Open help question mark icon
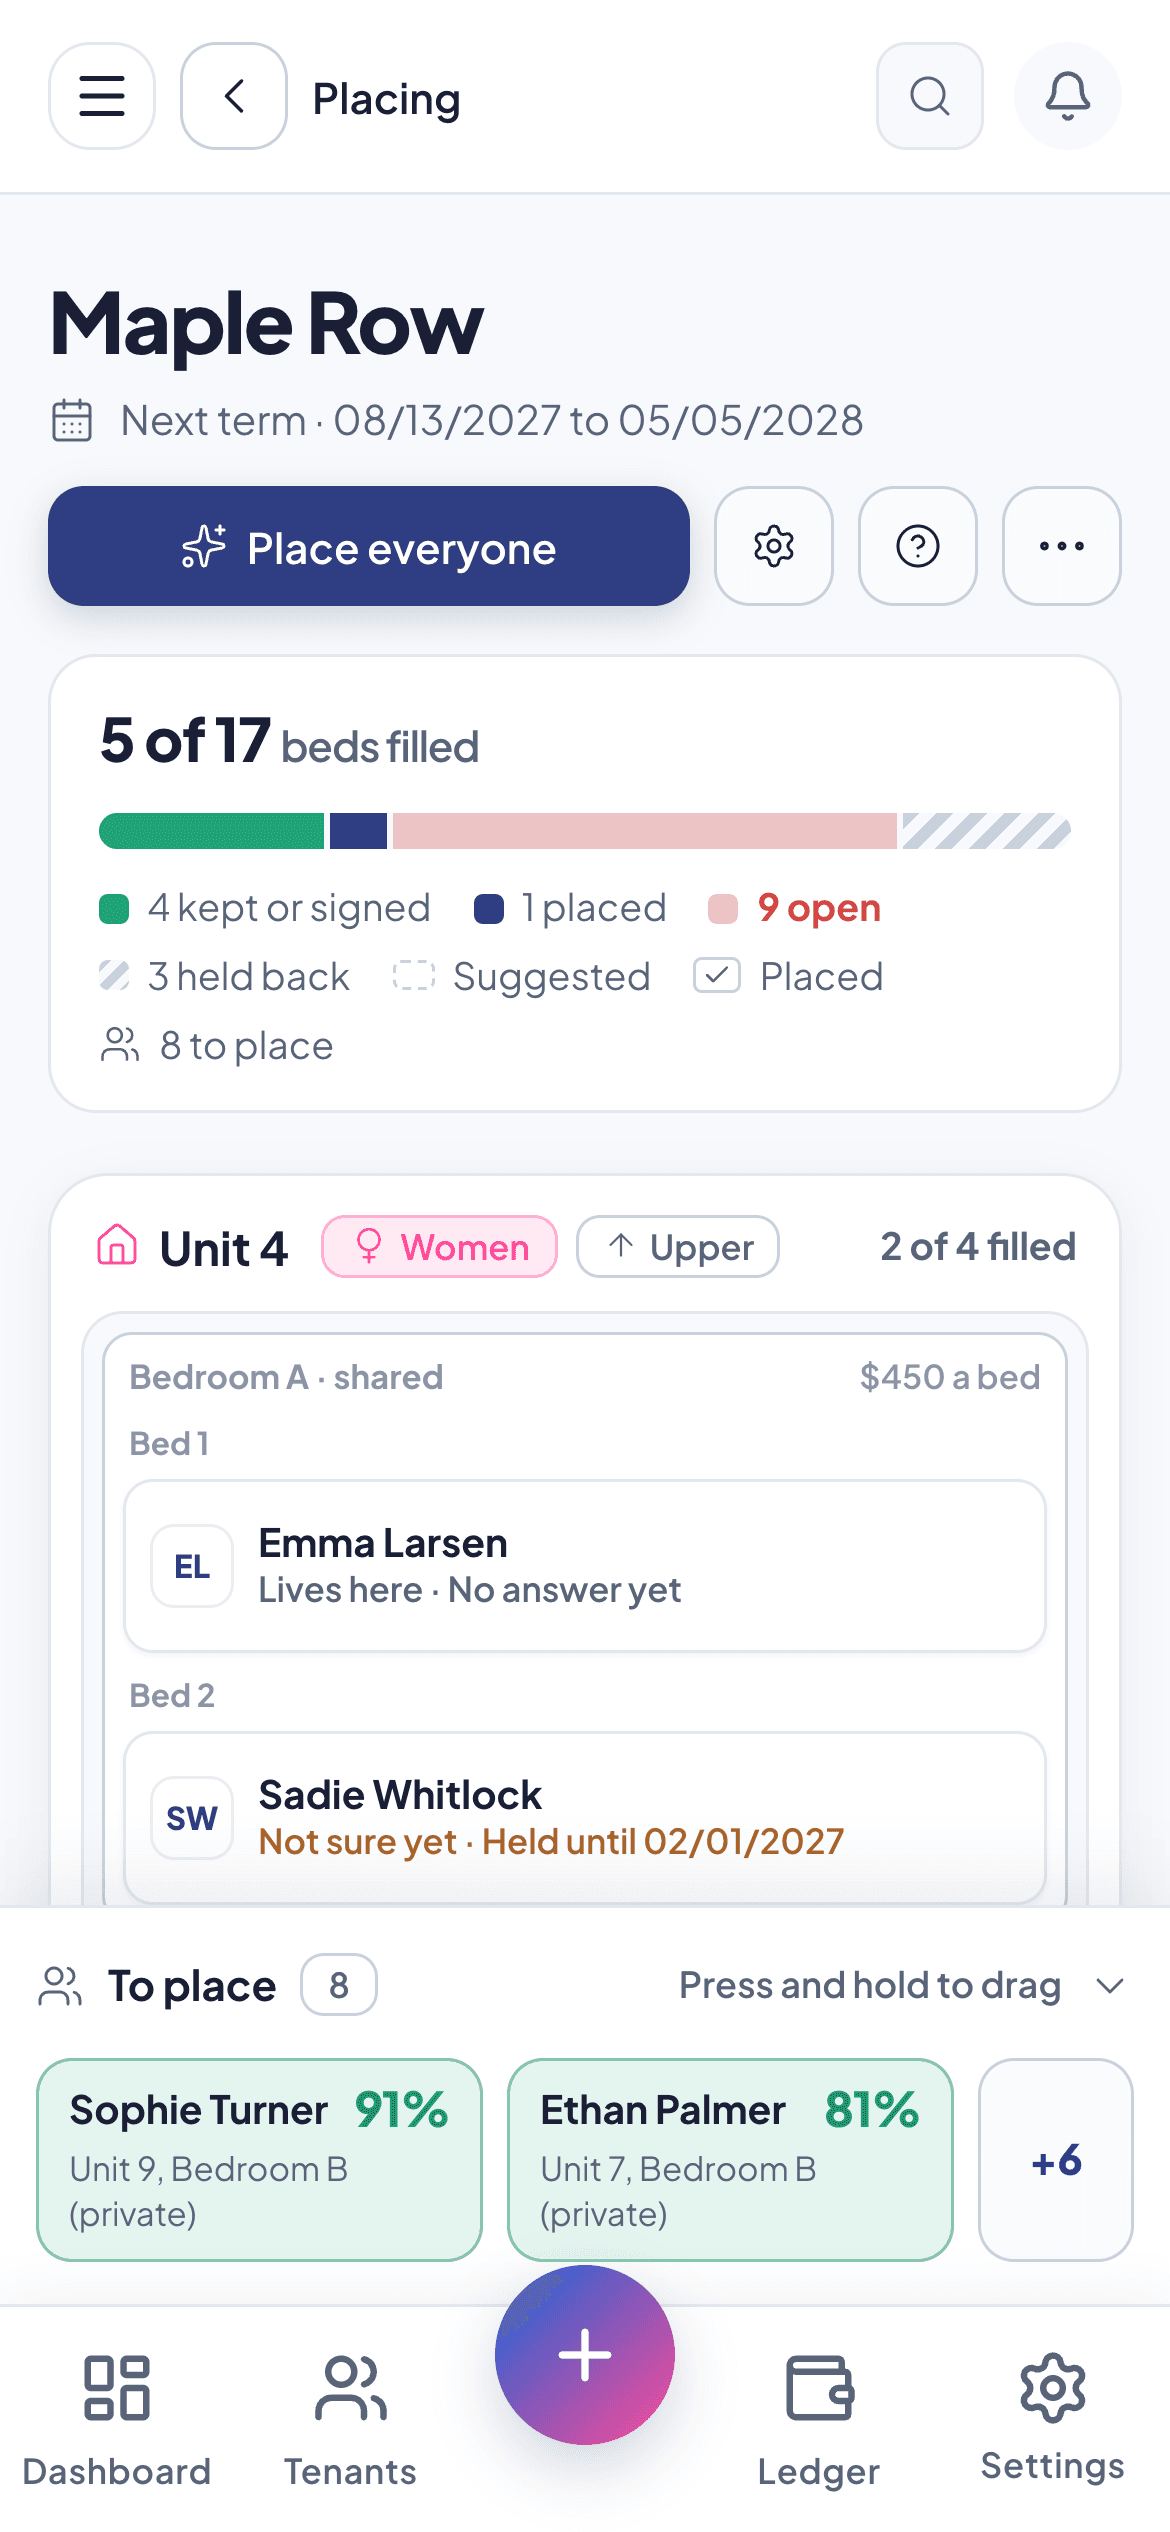 tap(918, 546)
